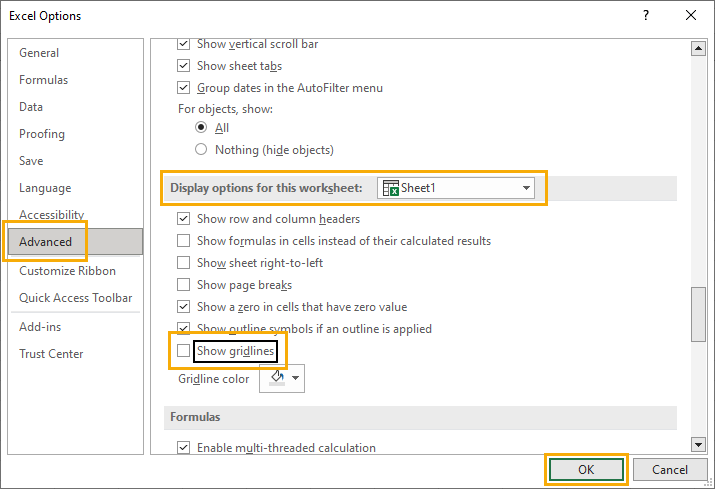Open the Sheet1 worksheet dropdown
Image resolution: width=715 pixels, height=489 pixels.
(x=456, y=188)
